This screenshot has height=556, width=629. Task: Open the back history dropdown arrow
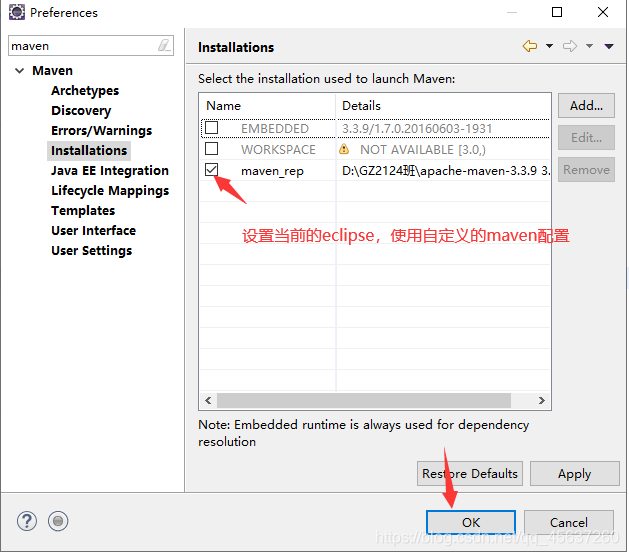point(549,46)
